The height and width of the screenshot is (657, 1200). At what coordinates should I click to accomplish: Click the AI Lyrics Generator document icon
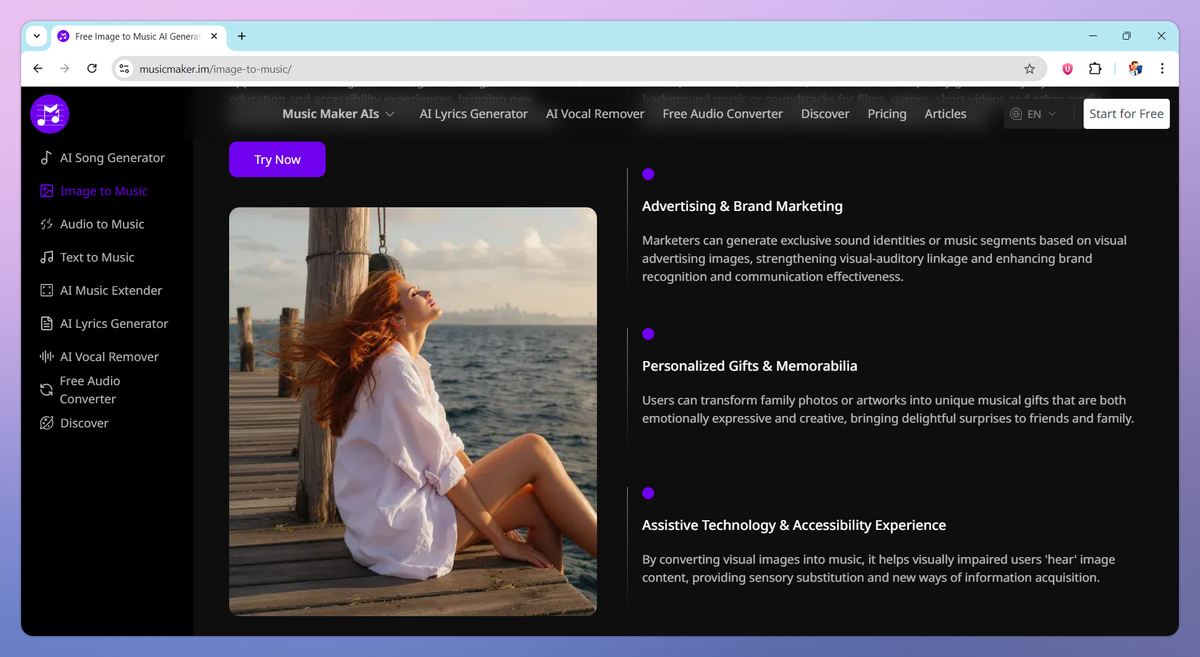coord(46,323)
